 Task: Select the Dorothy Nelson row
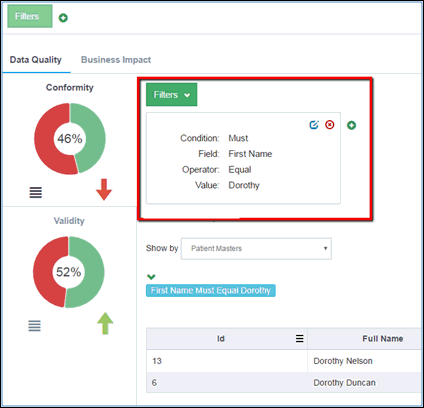[x=284, y=361]
